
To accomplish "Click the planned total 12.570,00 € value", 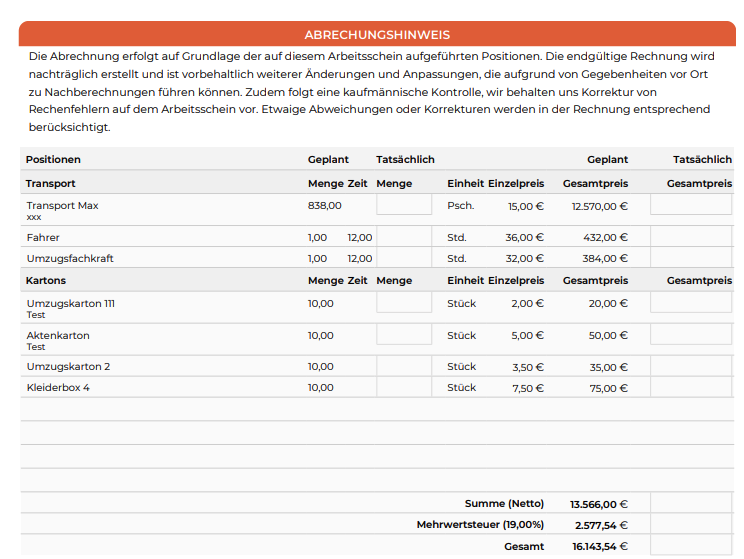I will point(599,206).
